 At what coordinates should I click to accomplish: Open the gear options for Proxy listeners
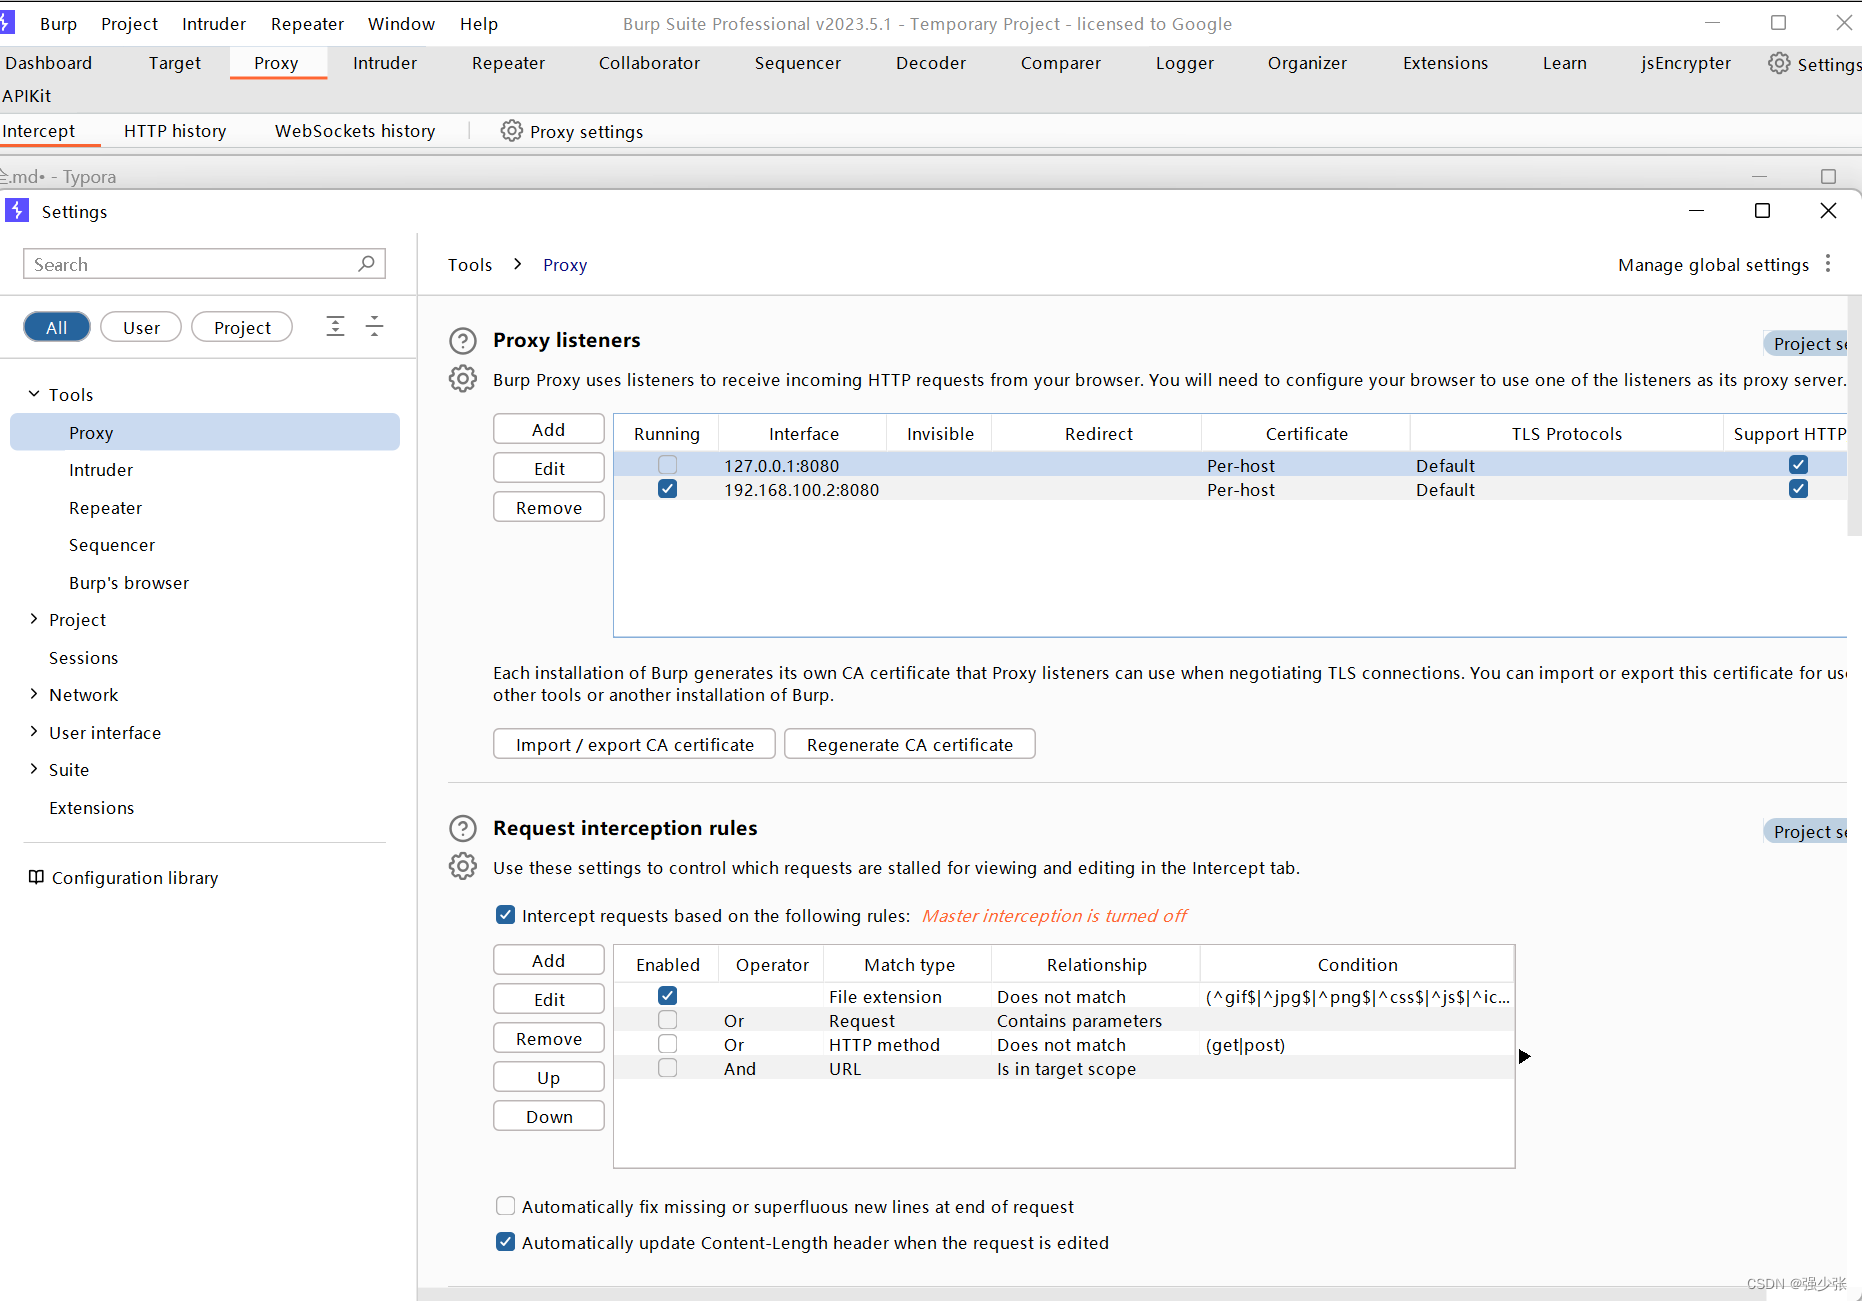(463, 379)
